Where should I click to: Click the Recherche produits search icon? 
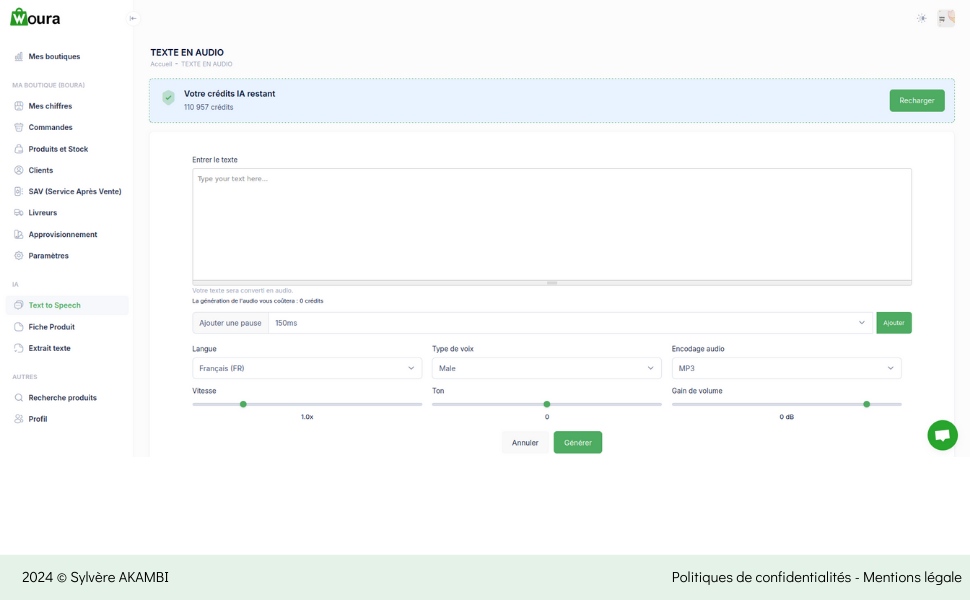tap(19, 398)
